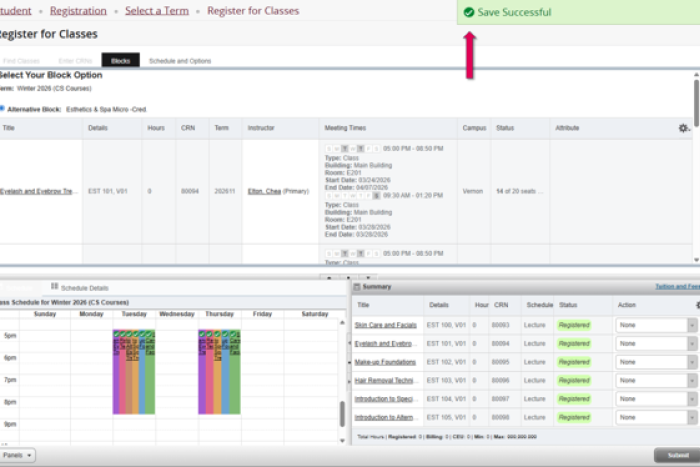The image size is (700, 467).
Task: Open Make-up Foundations in Summary
Action: (x=385, y=362)
